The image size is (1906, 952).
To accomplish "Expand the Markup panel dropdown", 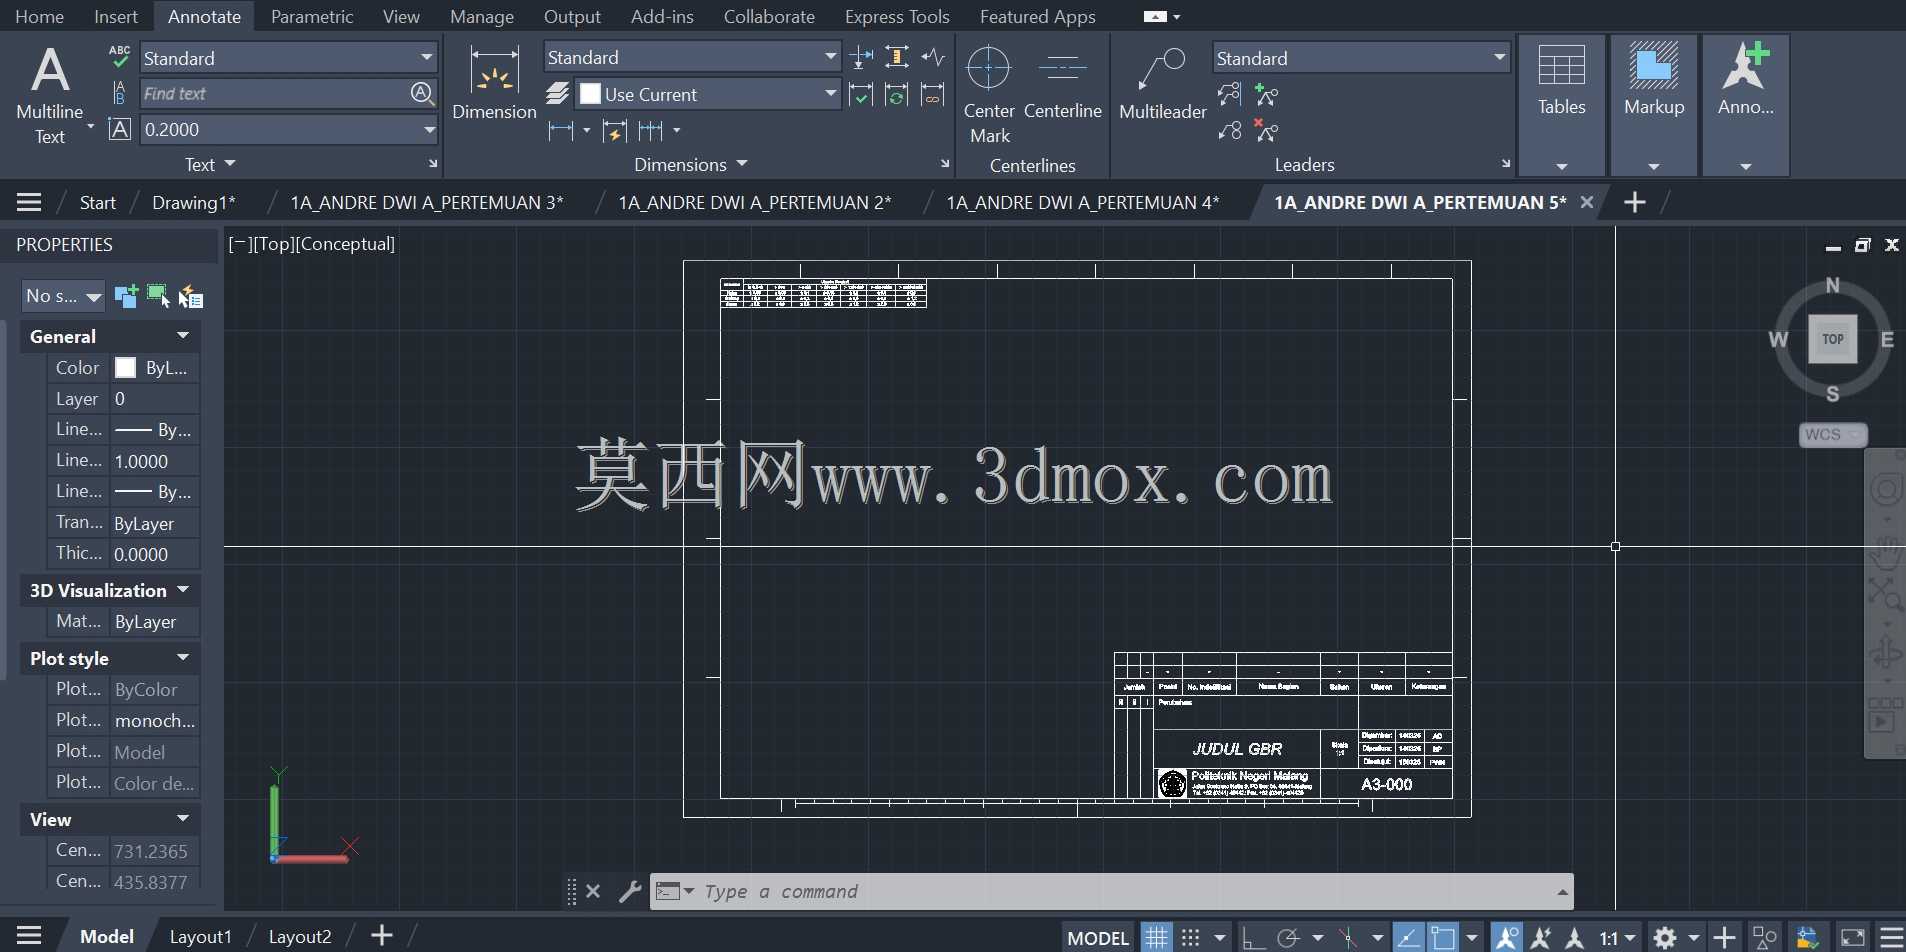I will tap(1654, 166).
